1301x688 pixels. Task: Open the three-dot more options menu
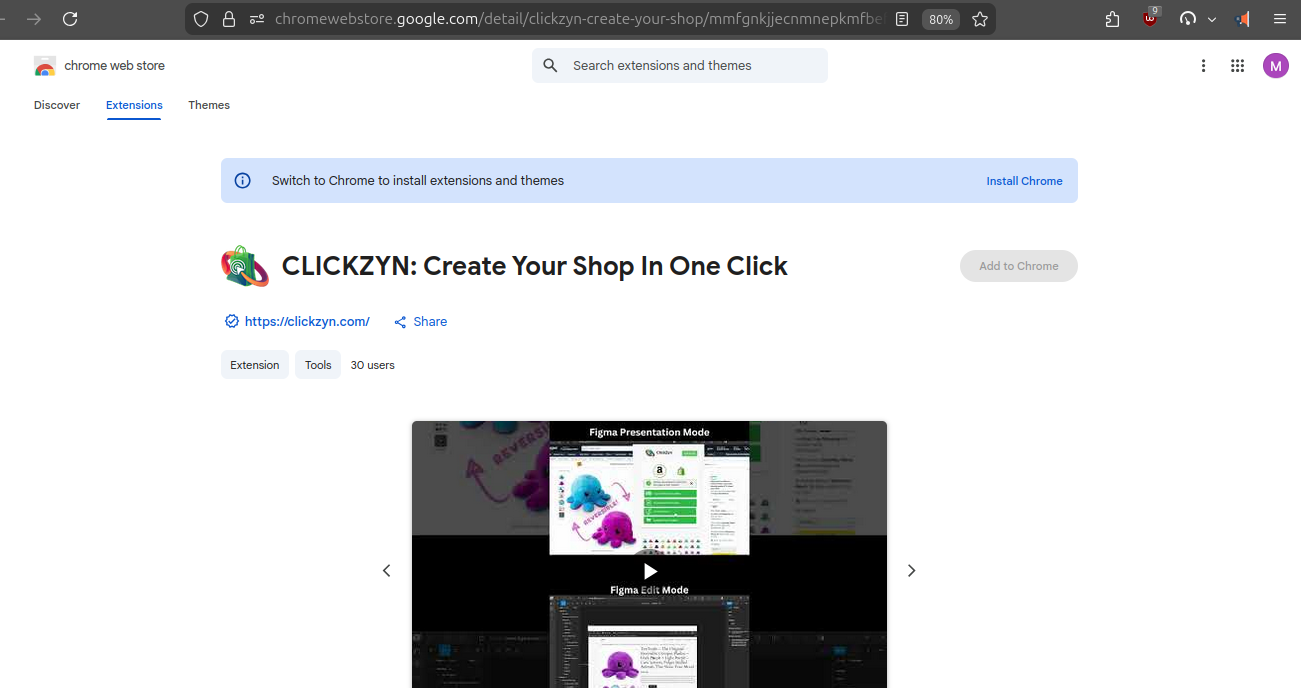click(1203, 66)
